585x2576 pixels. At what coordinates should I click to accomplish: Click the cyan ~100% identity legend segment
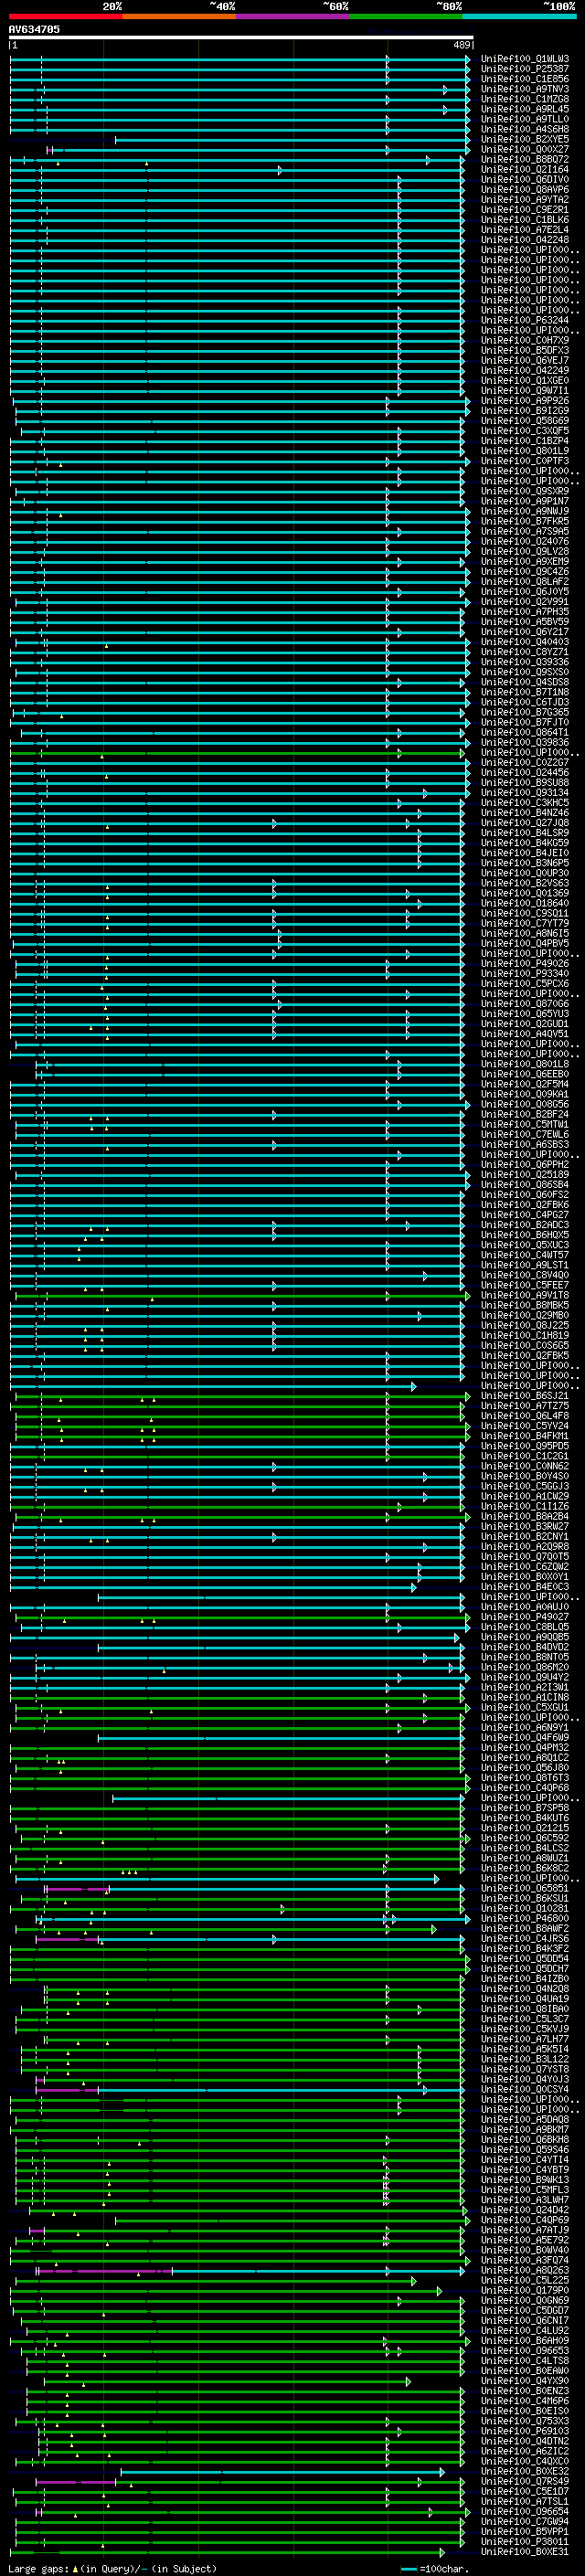519,17
